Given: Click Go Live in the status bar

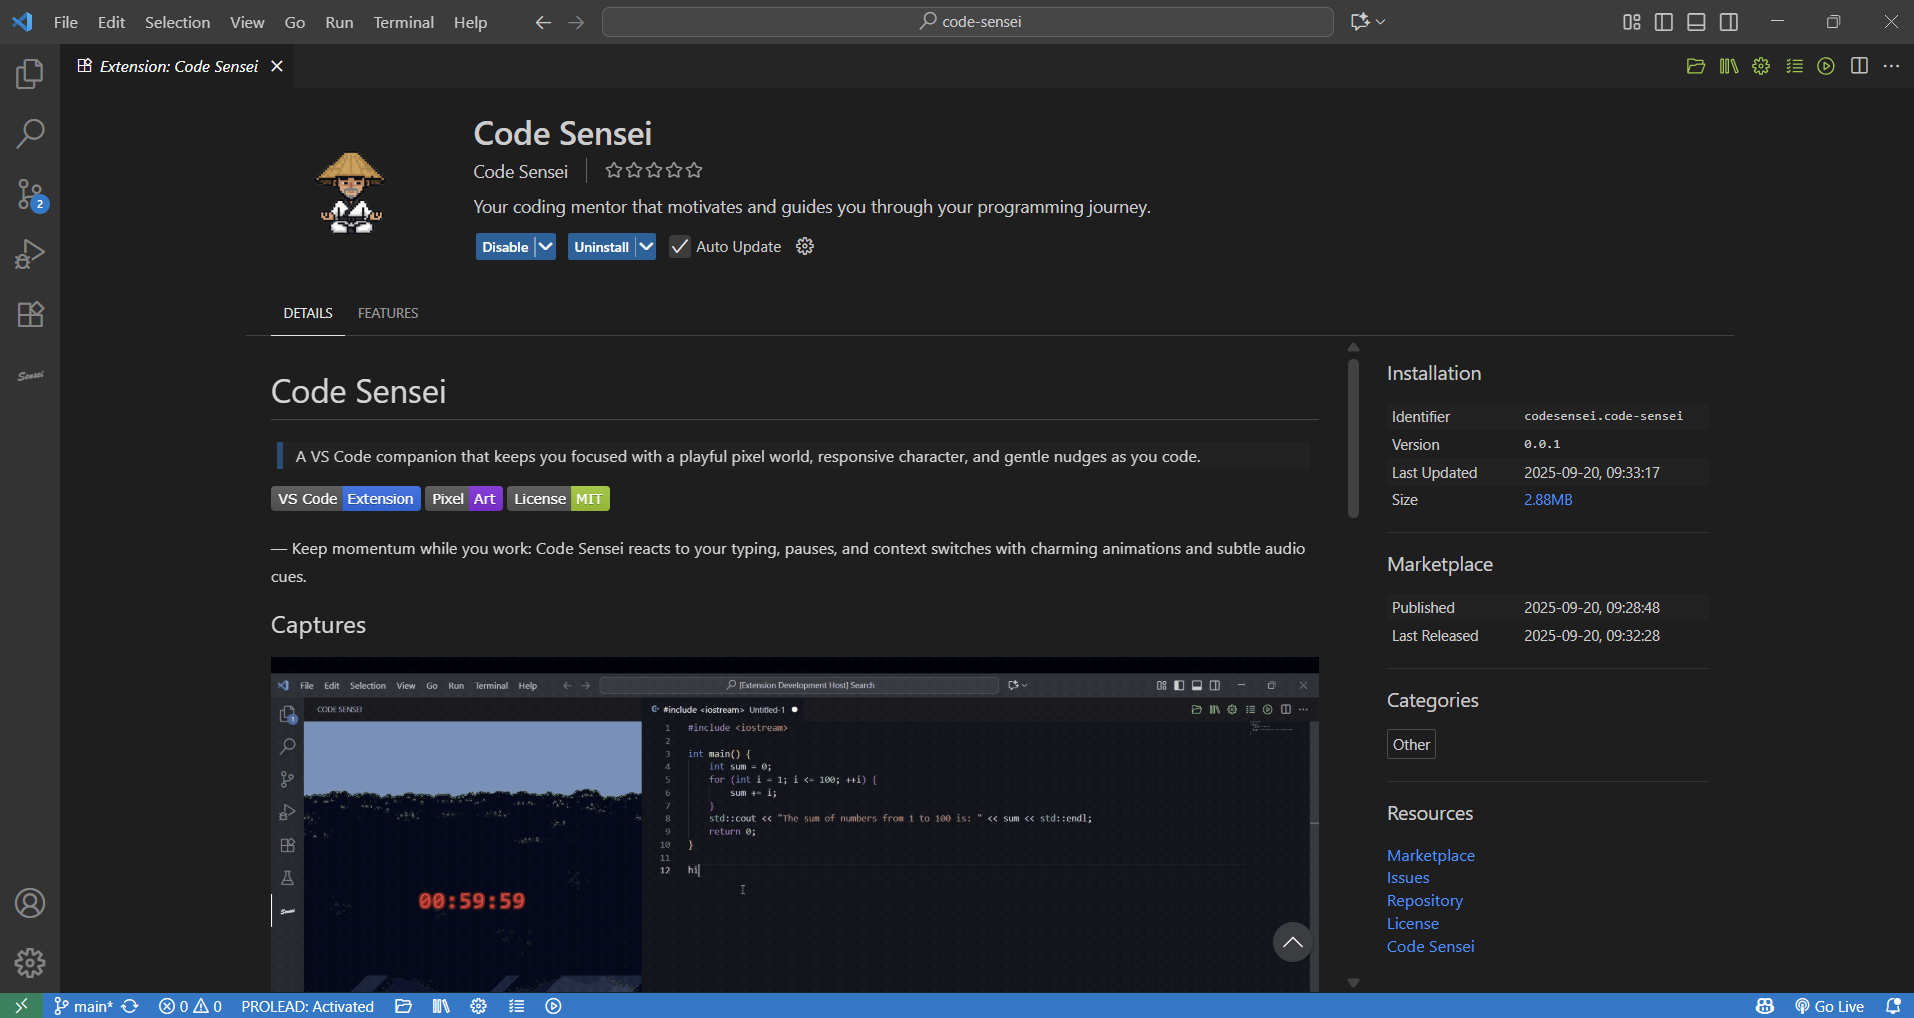Looking at the screenshot, I should [x=1830, y=1006].
